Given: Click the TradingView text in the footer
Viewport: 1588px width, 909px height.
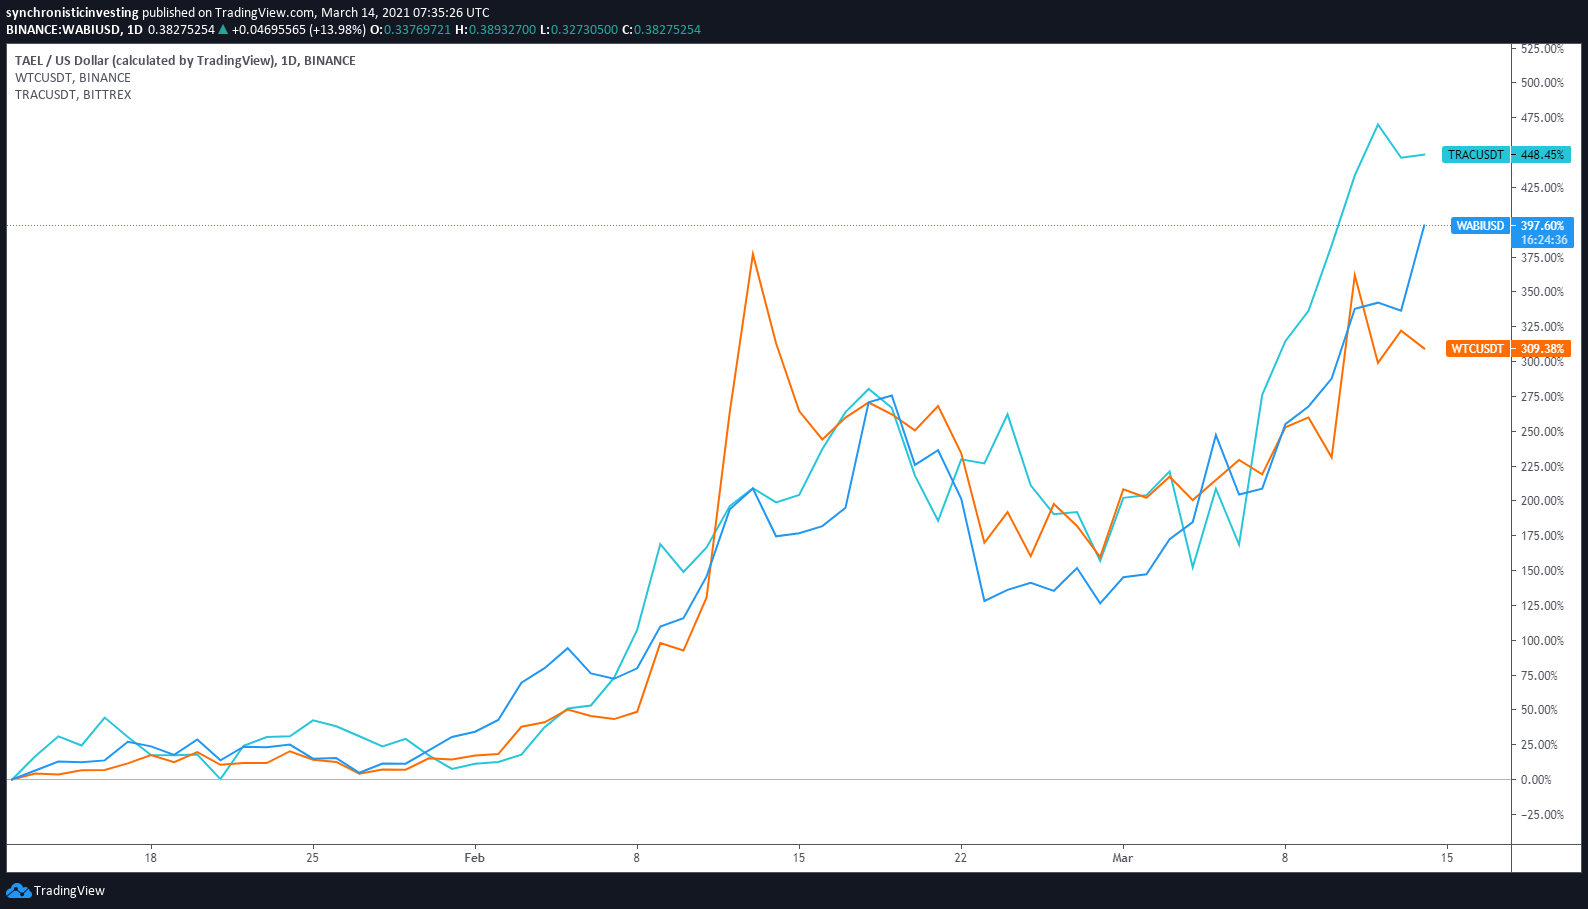Looking at the screenshot, I should (x=69, y=891).
